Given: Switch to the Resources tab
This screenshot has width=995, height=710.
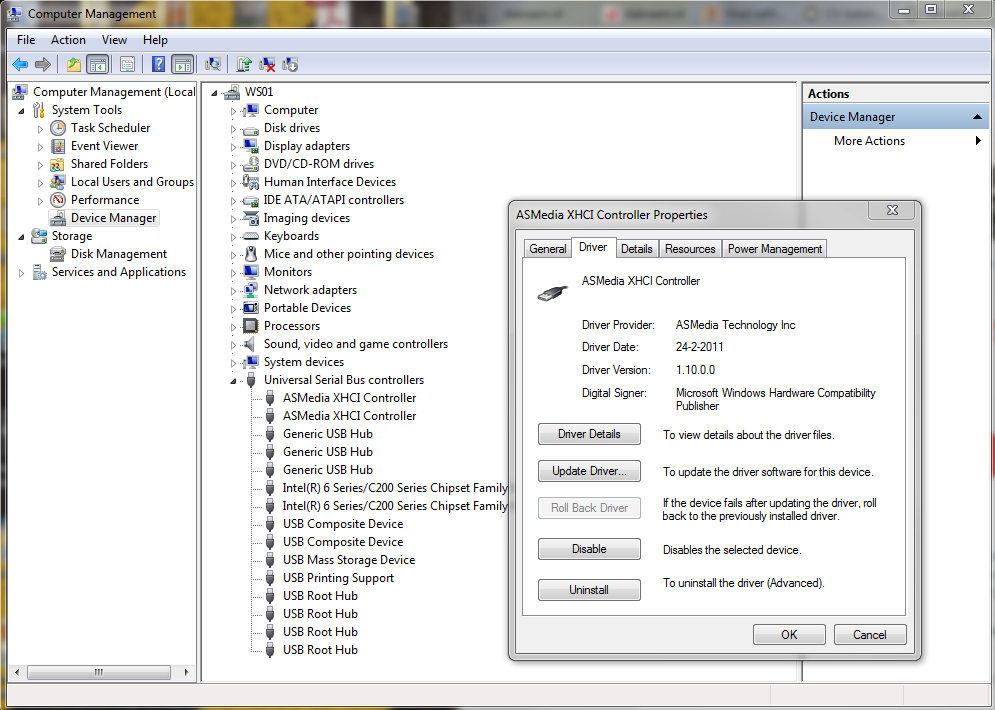Looking at the screenshot, I should pos(690,249).
